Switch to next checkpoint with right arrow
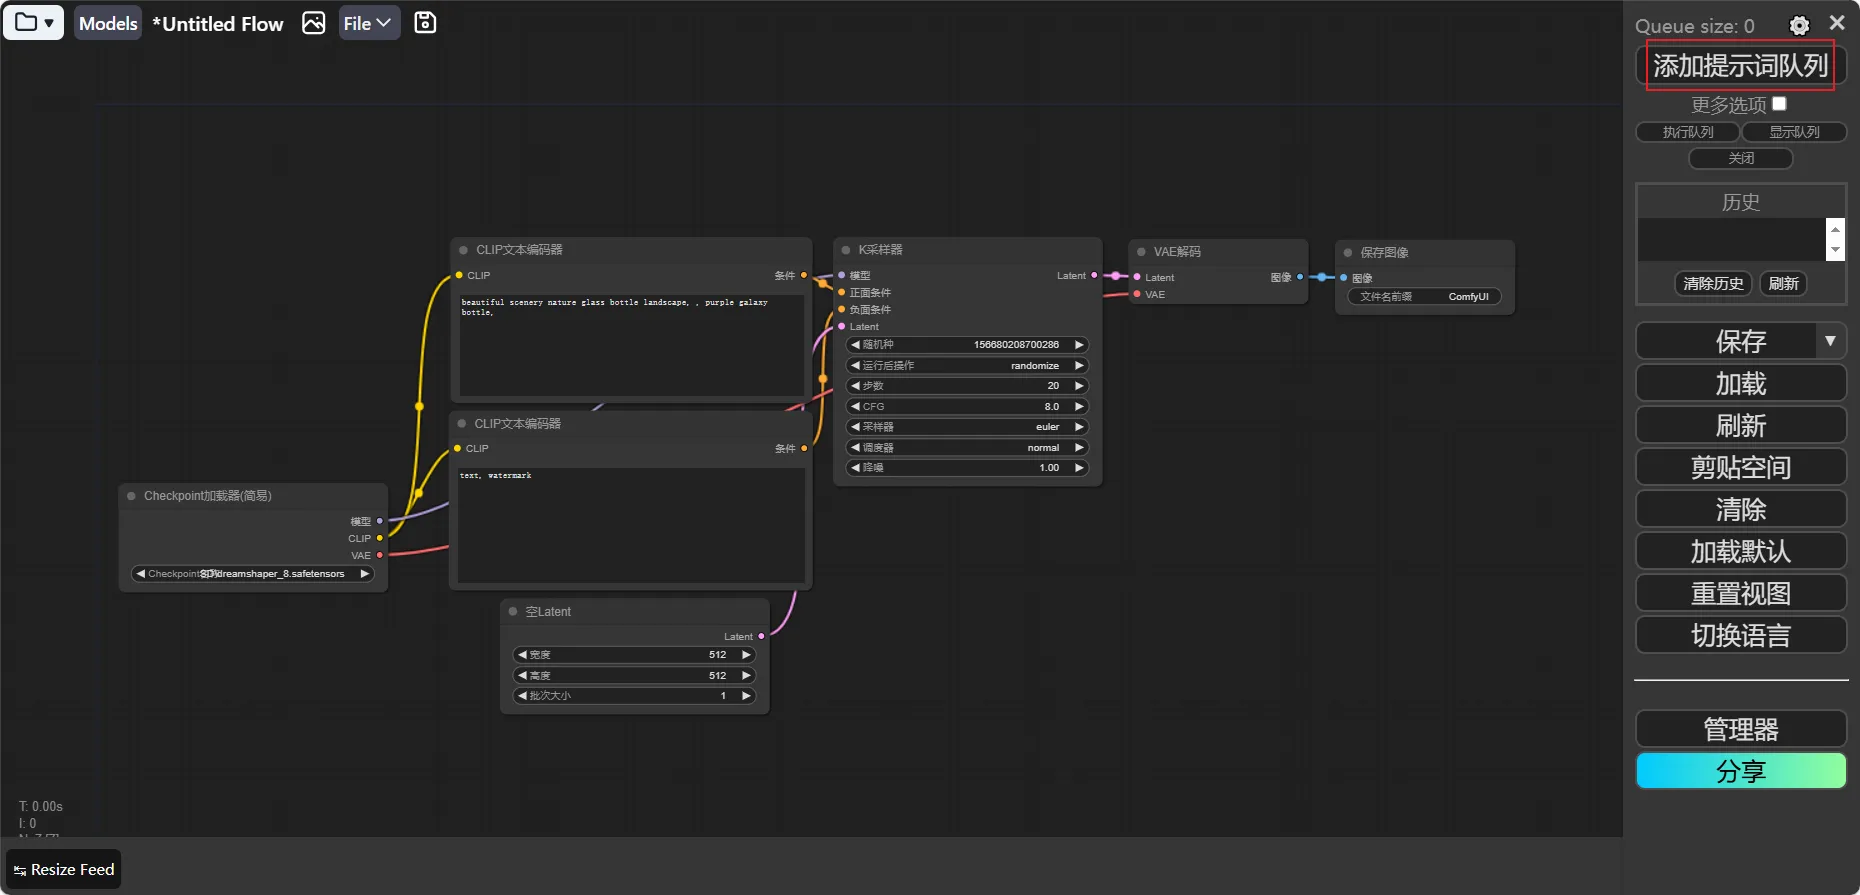 click(365, 574)
